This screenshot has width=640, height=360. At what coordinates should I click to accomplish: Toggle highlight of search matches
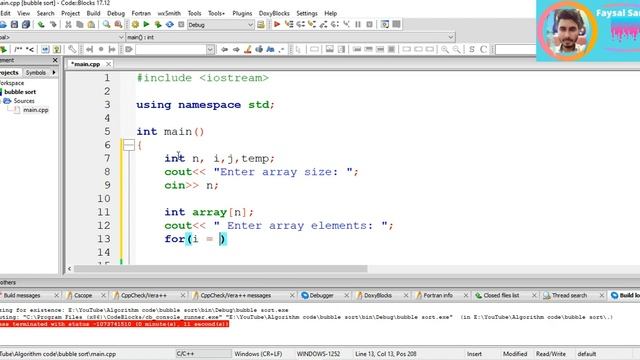[247, 49]
